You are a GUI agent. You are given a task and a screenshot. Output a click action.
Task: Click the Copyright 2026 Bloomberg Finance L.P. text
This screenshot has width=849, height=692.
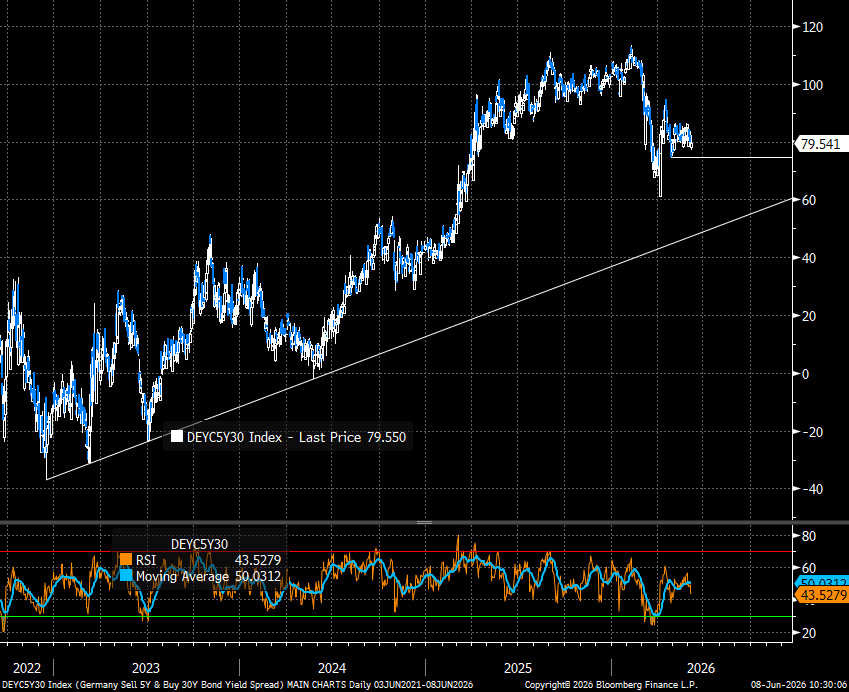610,685
